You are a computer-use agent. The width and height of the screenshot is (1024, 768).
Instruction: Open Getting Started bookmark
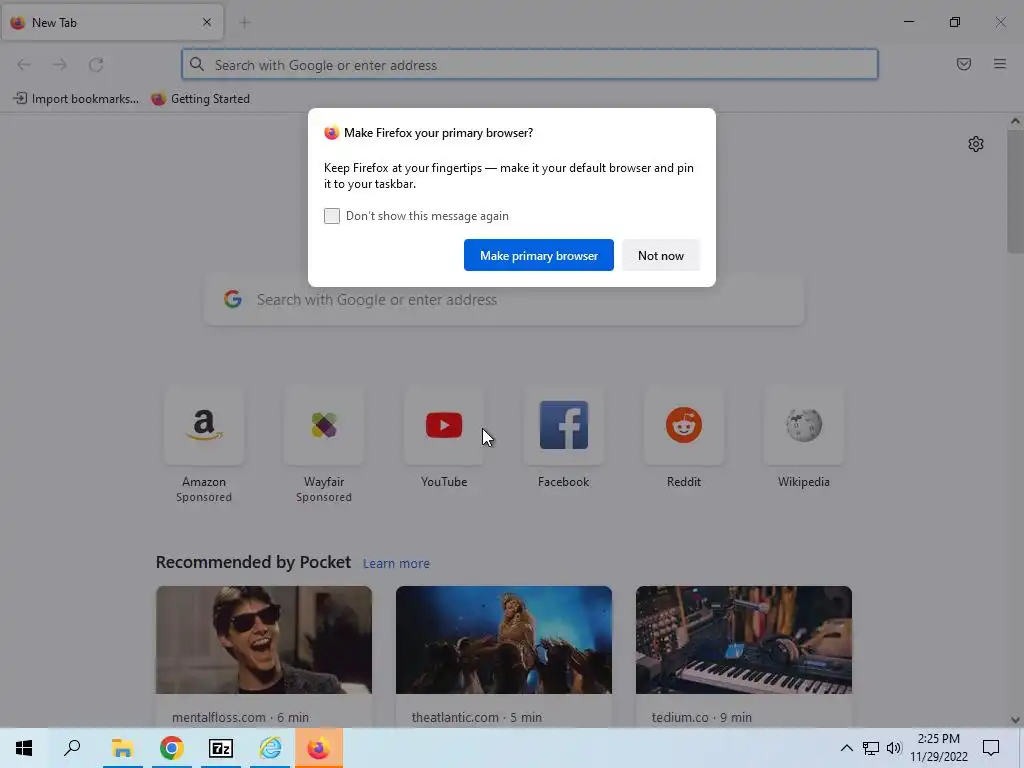click(200, 99)
